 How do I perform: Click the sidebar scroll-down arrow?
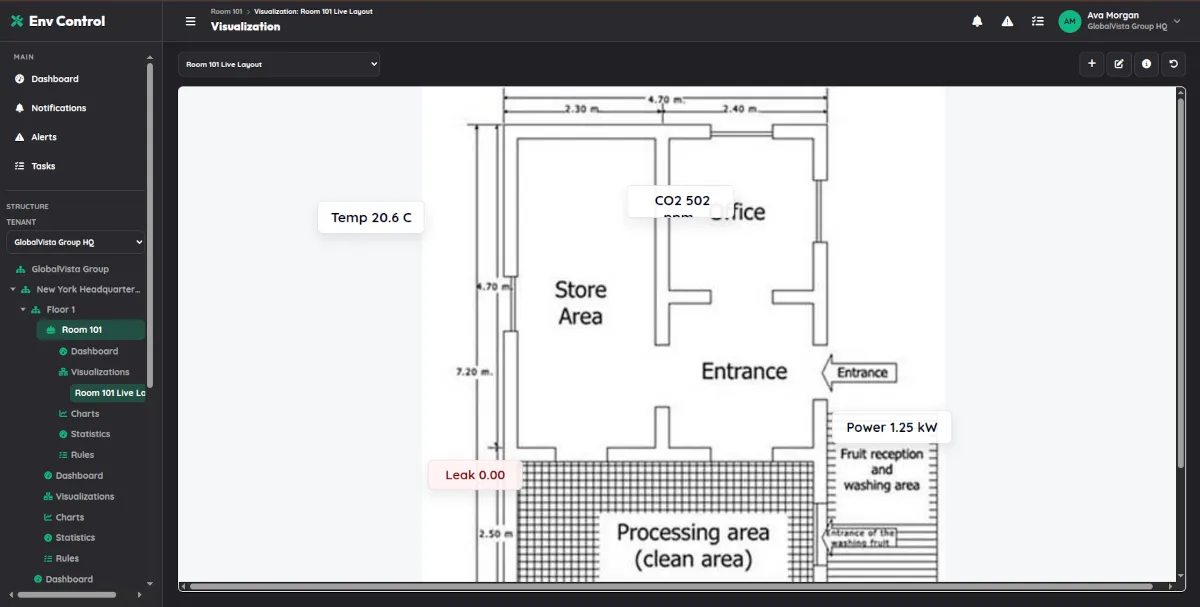pyautogui.click(x=150, y=583)
